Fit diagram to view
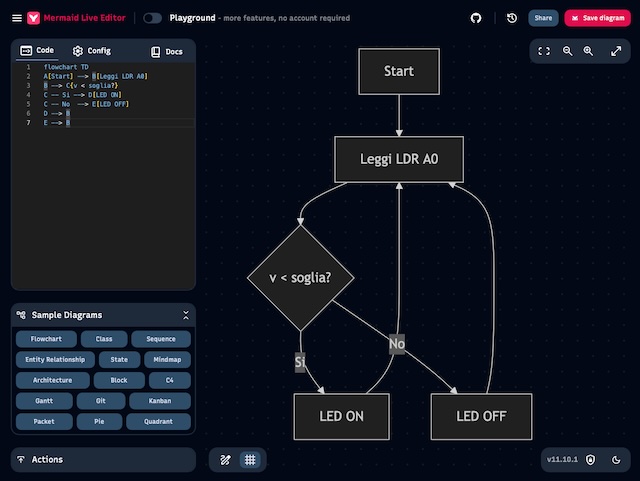 point(544,51)
